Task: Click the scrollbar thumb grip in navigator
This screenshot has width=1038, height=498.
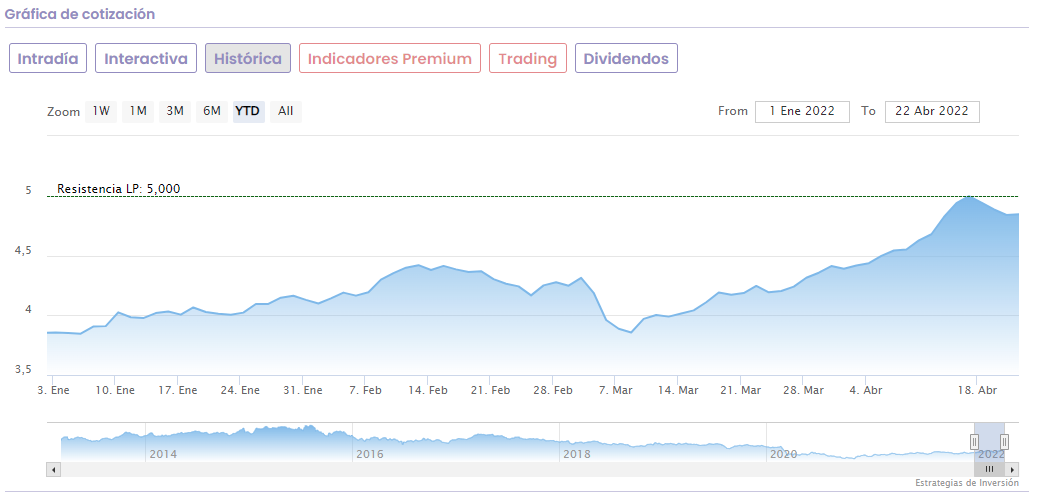Action: click(x=989, y=469)
